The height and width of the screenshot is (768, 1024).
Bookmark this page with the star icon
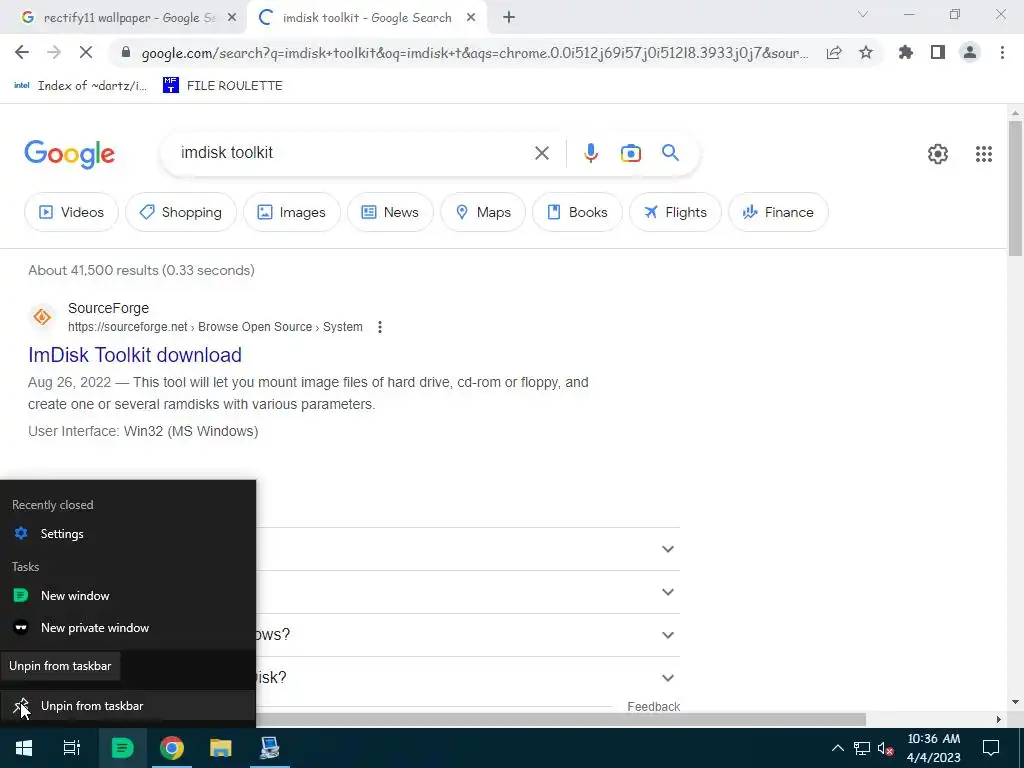tap(866, 53)
